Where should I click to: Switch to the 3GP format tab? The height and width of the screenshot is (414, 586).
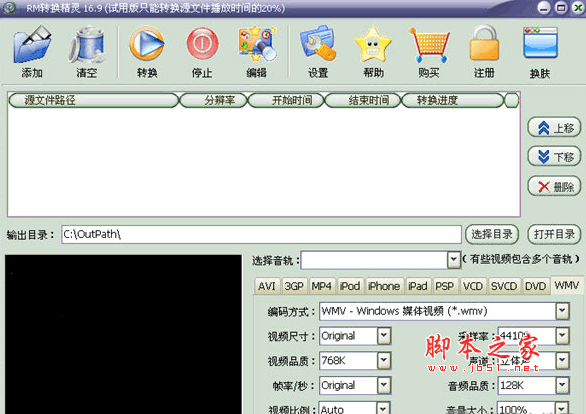(x=294, y=286)
